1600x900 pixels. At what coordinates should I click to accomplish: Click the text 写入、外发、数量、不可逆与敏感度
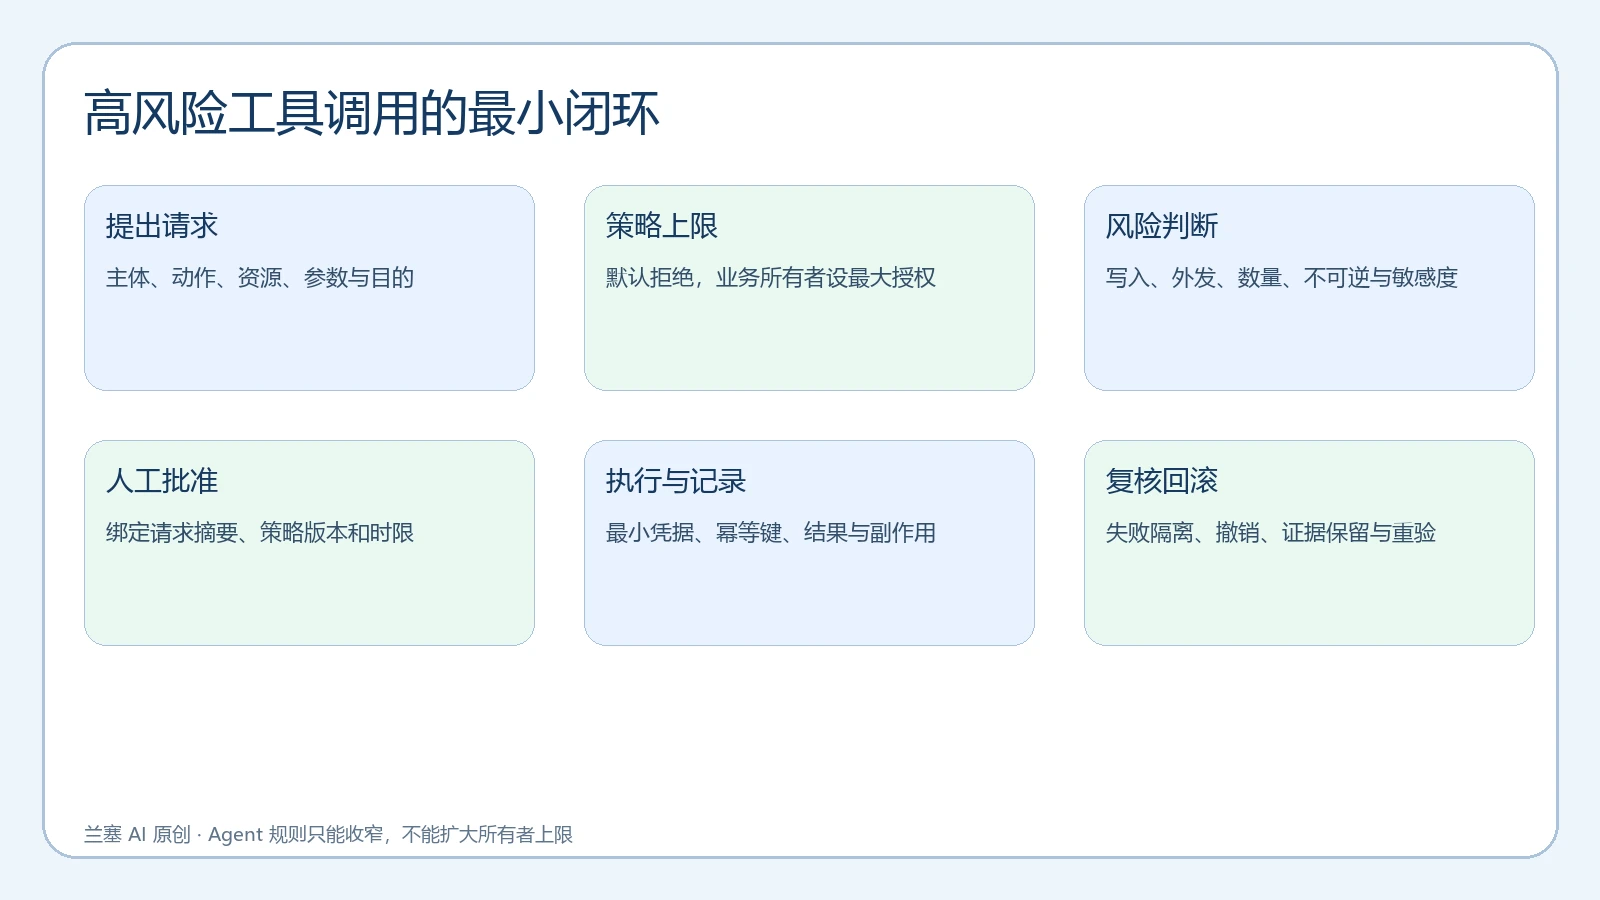(x=1282, y=278)
